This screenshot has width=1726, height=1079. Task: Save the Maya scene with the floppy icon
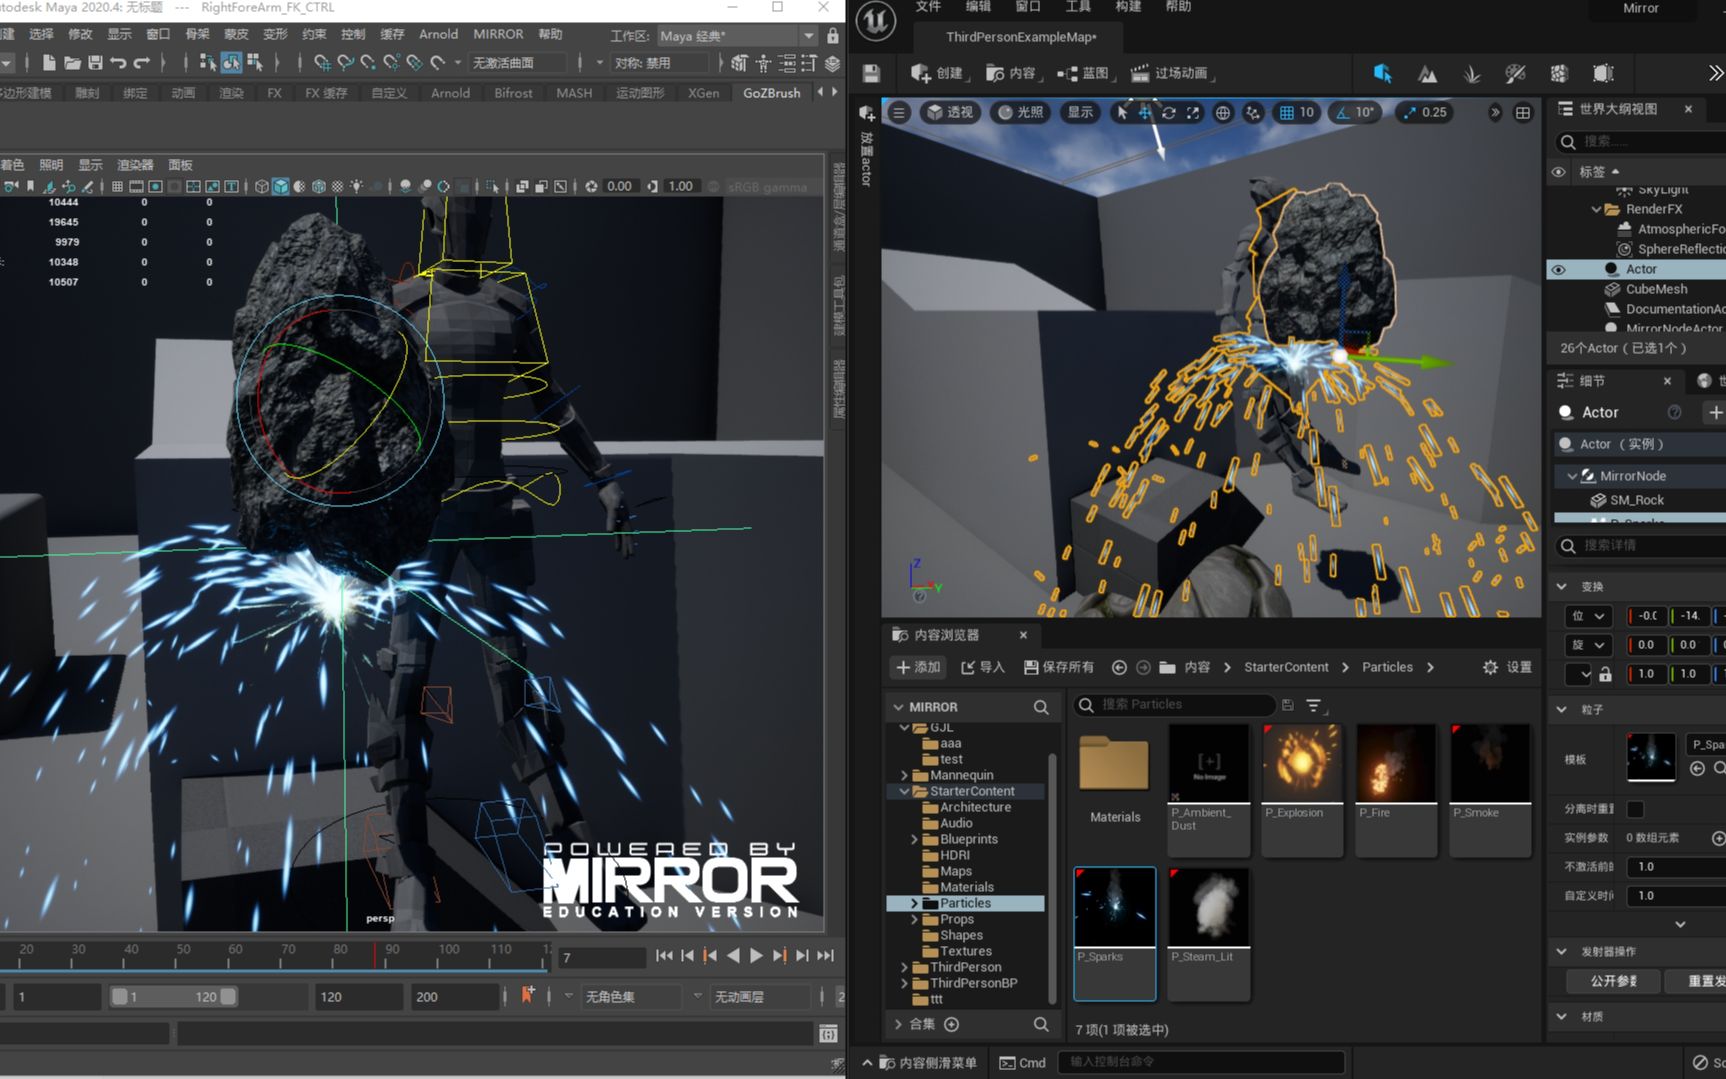tap(95, 63)
